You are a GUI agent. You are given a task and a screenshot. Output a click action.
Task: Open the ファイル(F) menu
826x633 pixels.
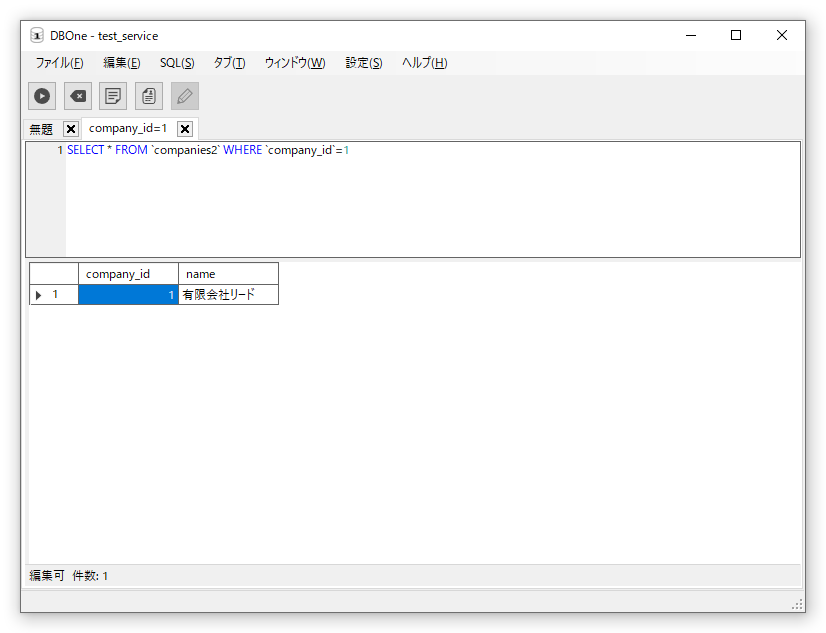coord(59,63)
